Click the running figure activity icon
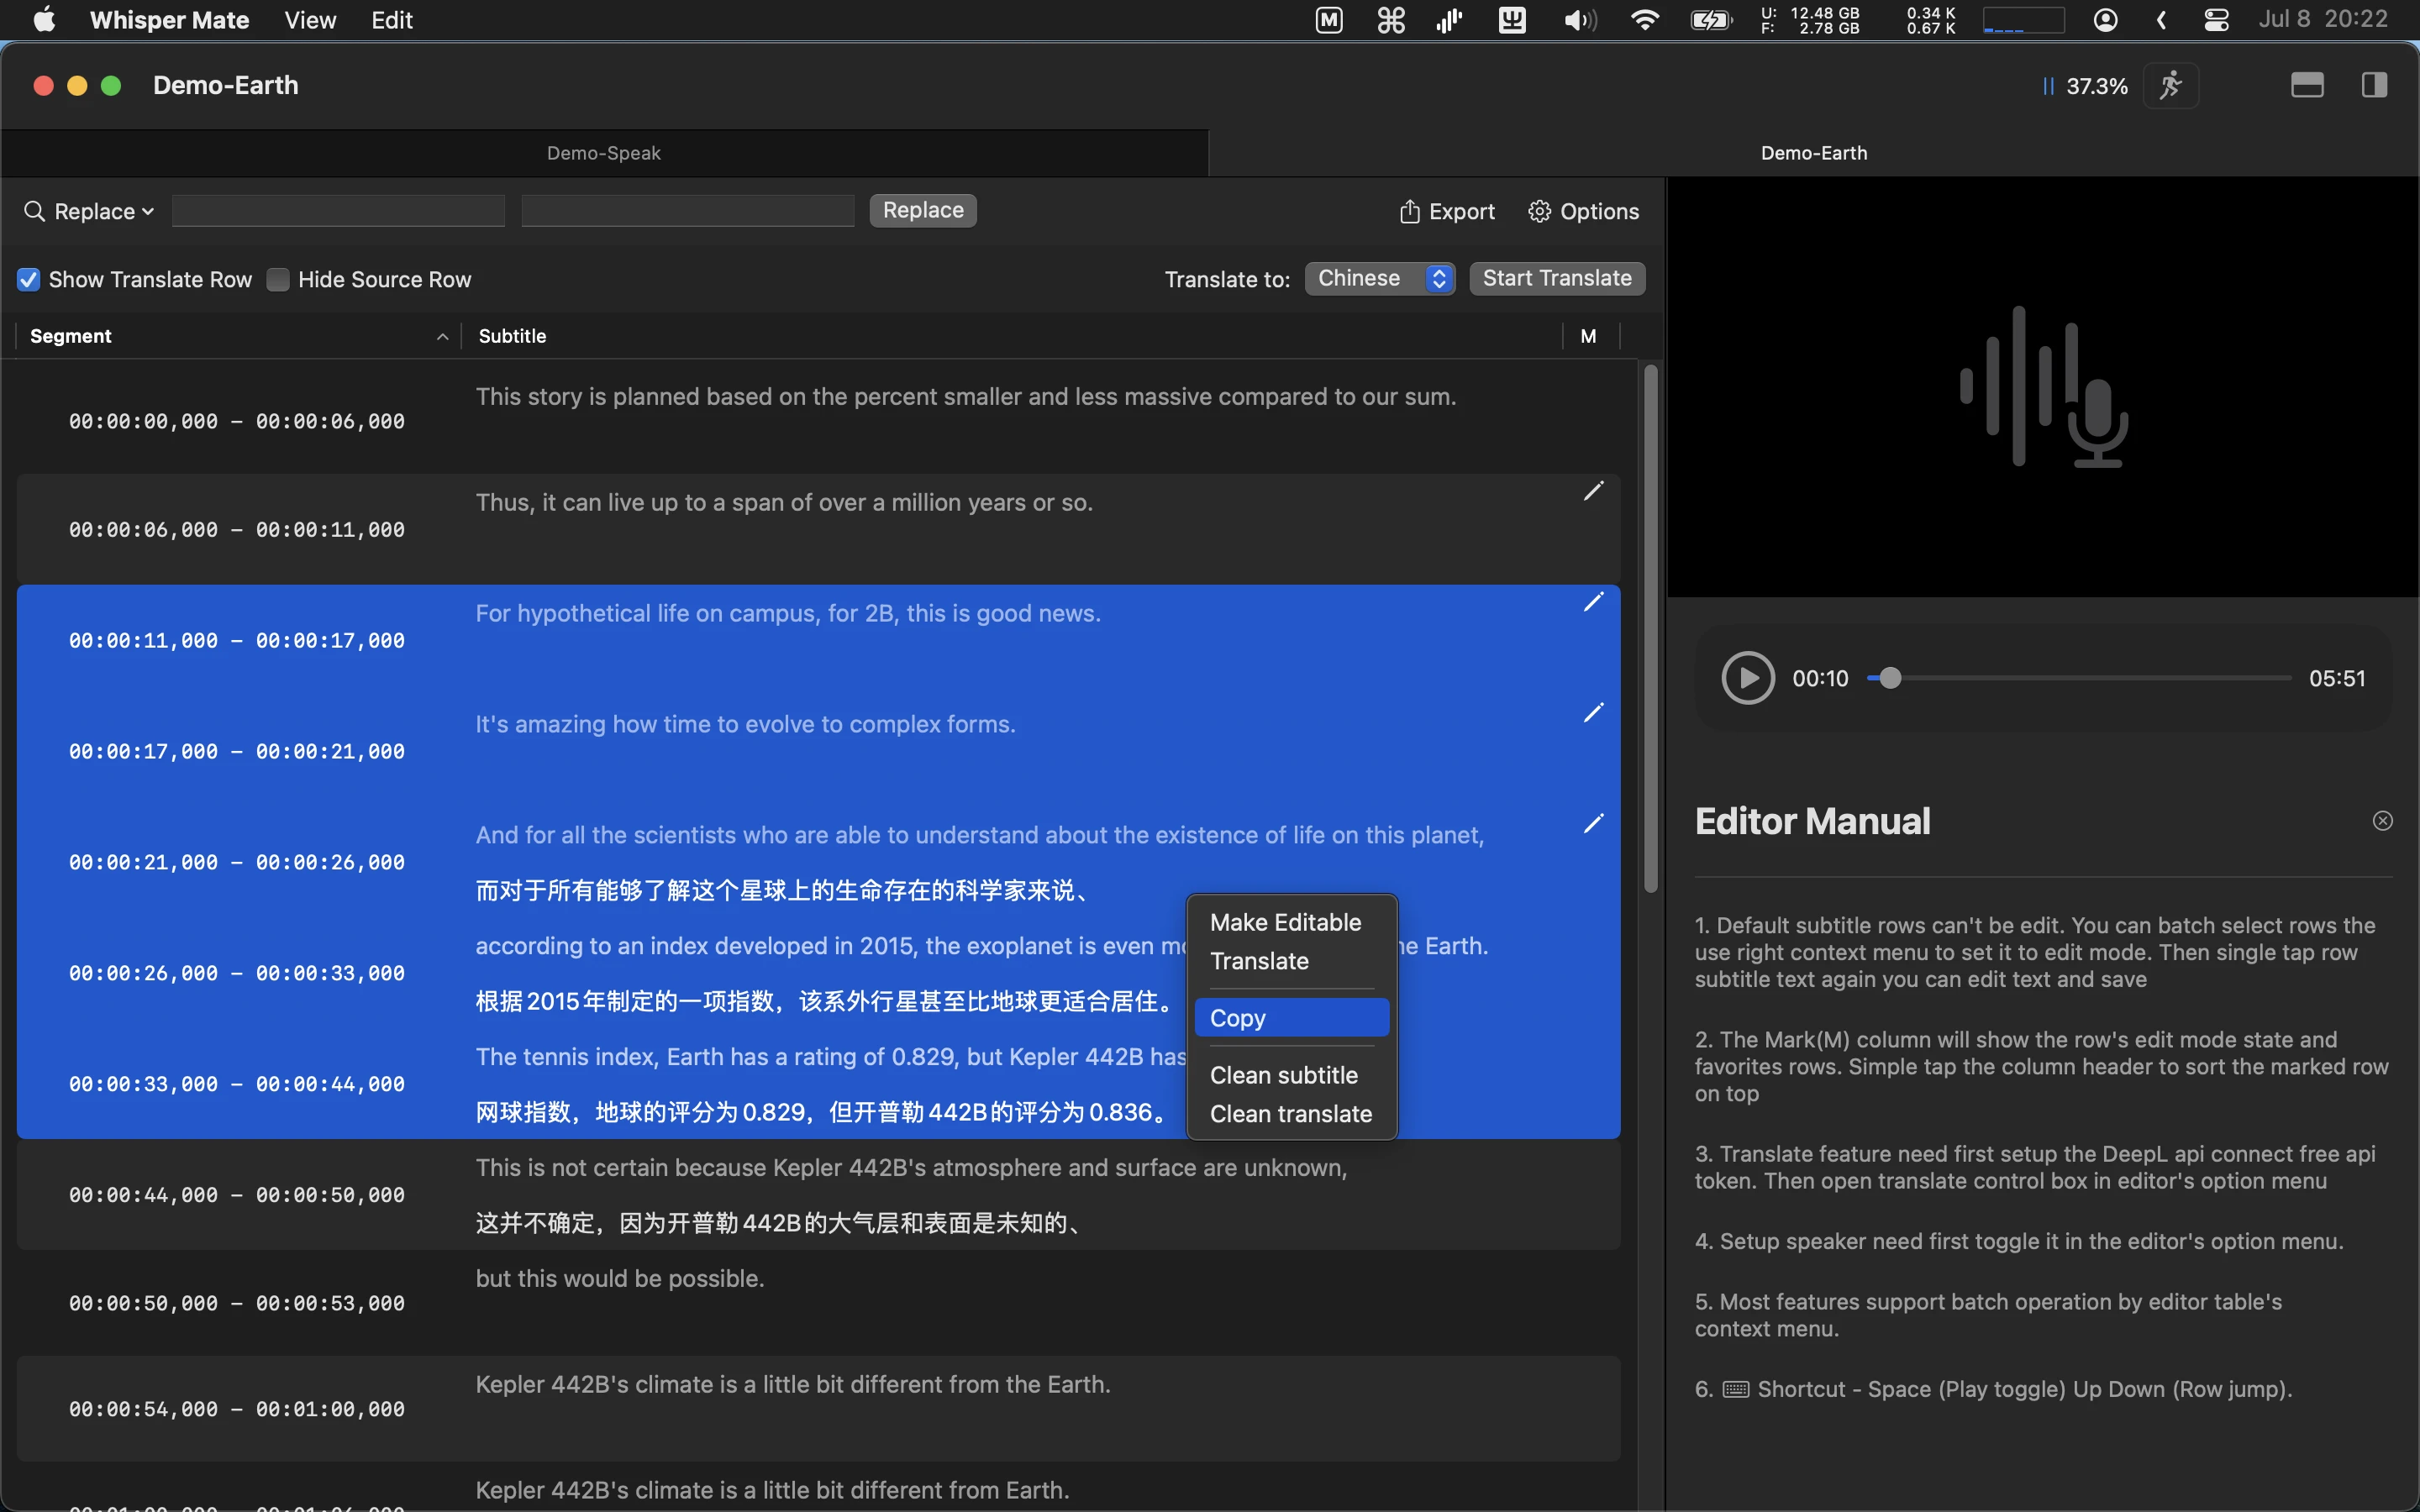Image resolution: width=2420 pixels, height=1512 pixels. [x=2170, y=85]
